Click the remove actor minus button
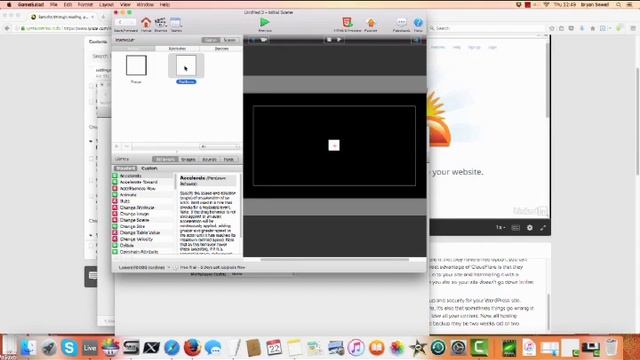The height and width of the screenshot is (360, 640). (127, 147)
